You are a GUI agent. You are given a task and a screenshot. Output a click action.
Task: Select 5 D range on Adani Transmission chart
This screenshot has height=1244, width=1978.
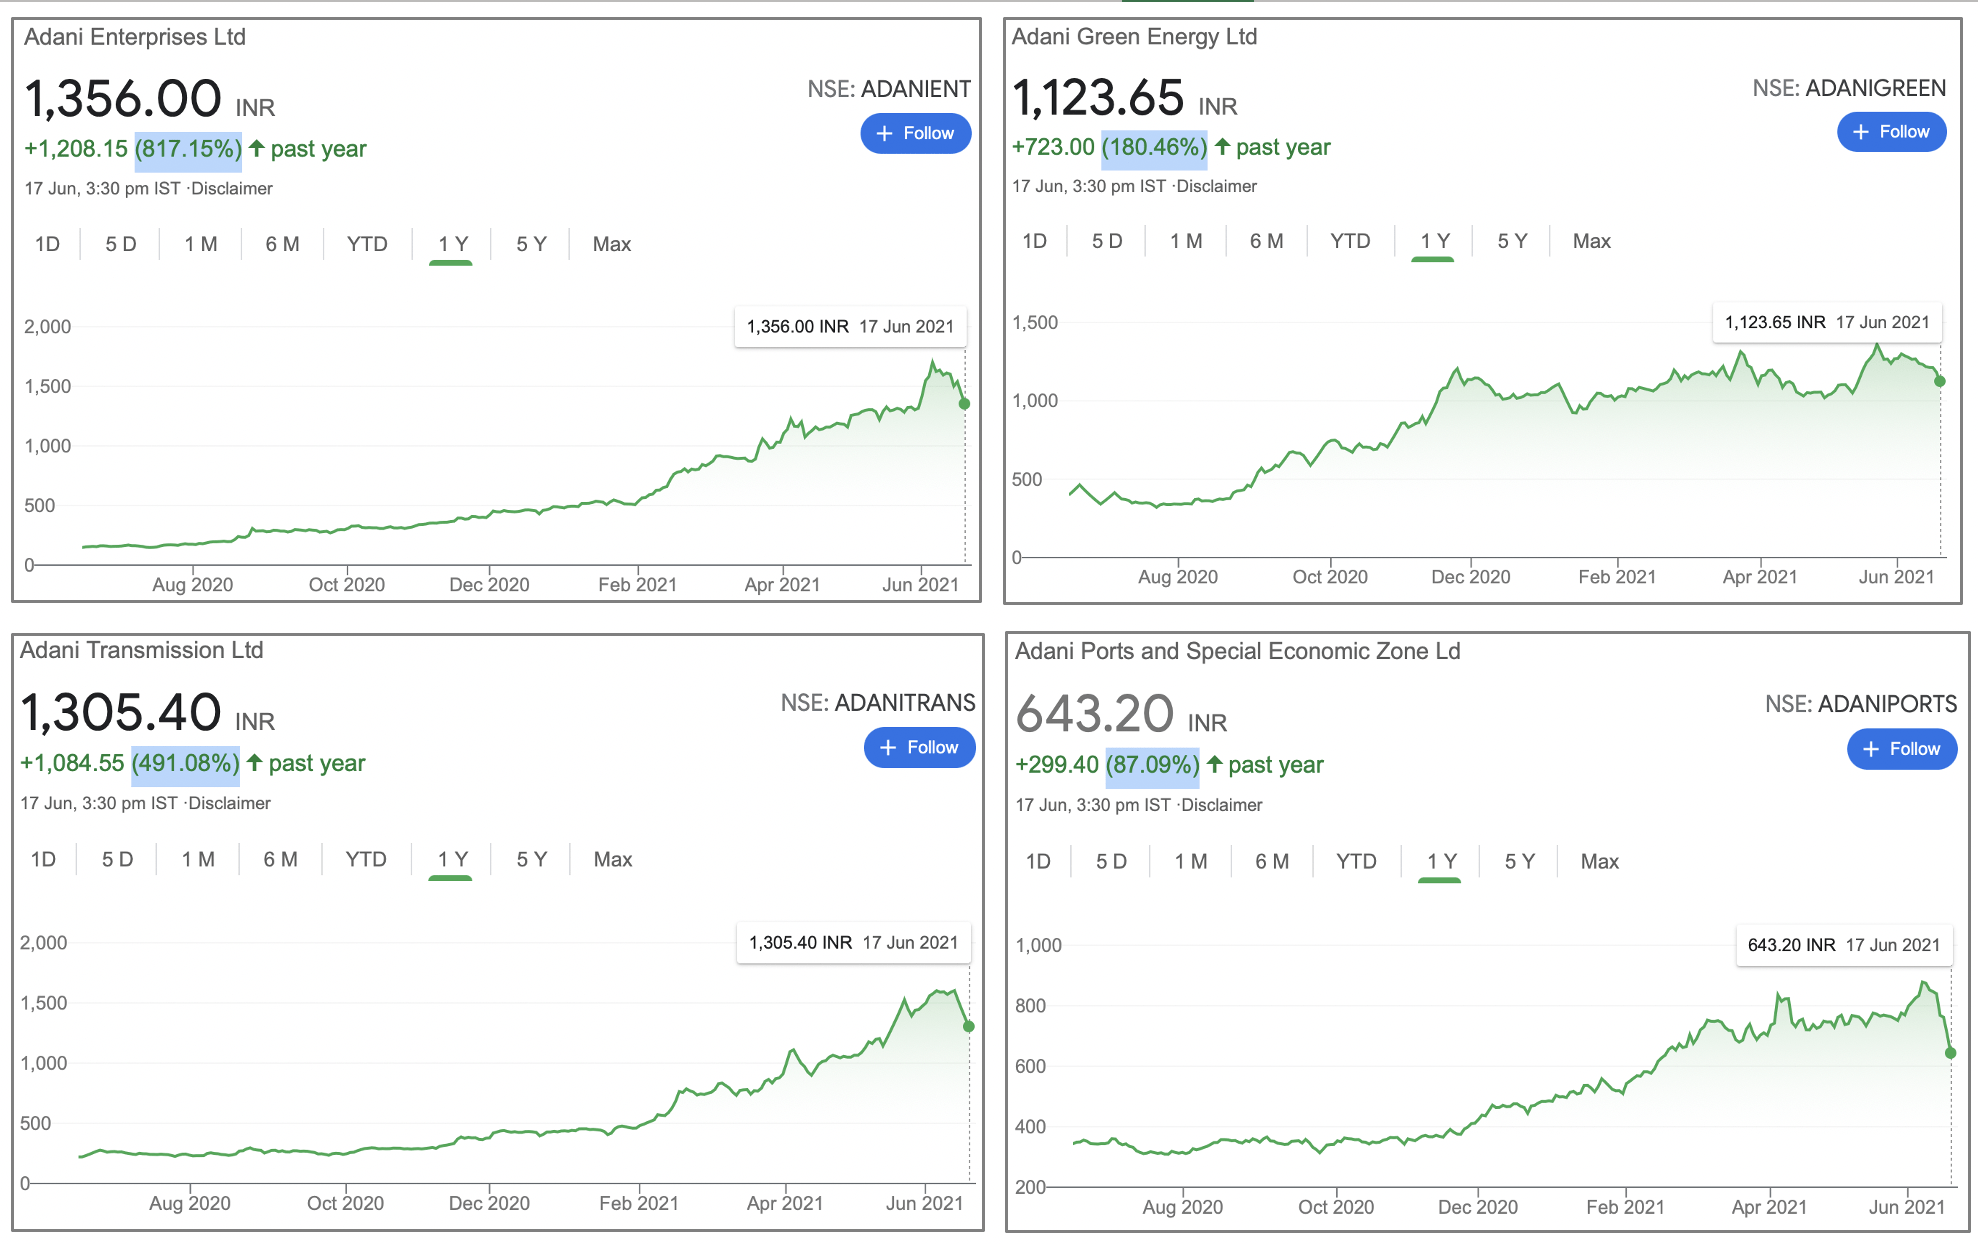pos(117,859)
